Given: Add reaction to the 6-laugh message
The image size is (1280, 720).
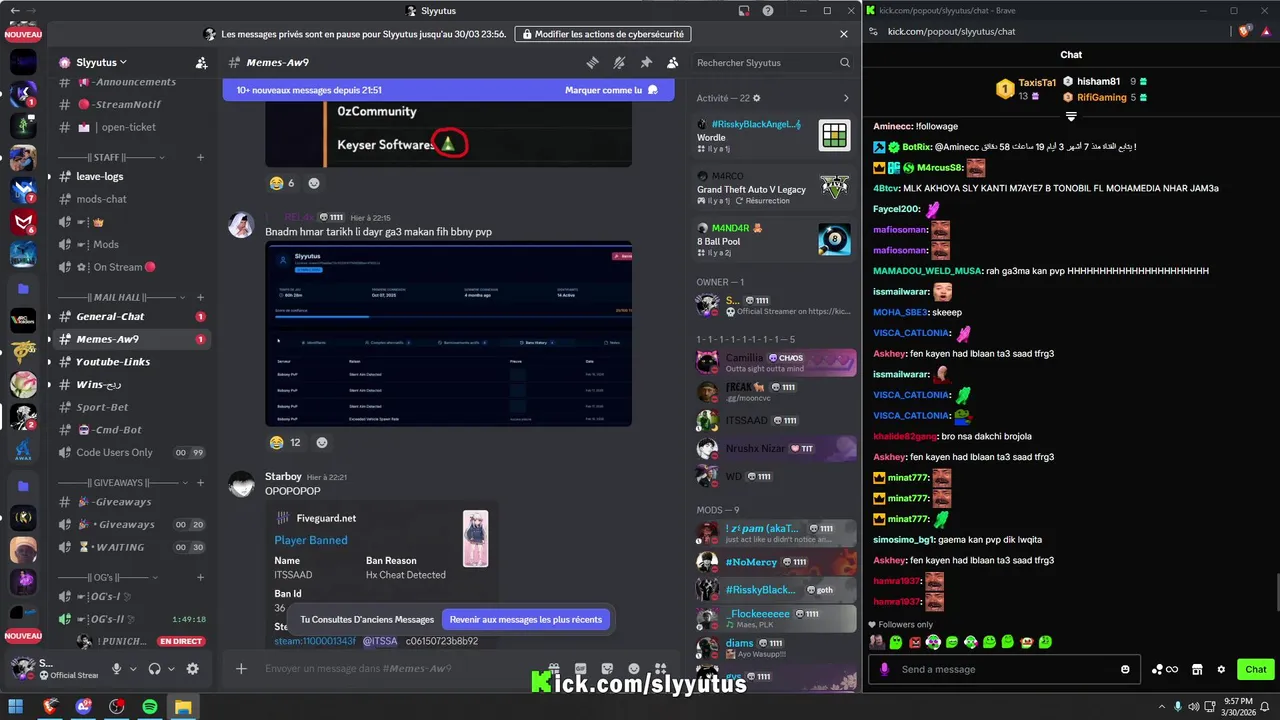Looking at the screenshot, I should coord(314,183).
